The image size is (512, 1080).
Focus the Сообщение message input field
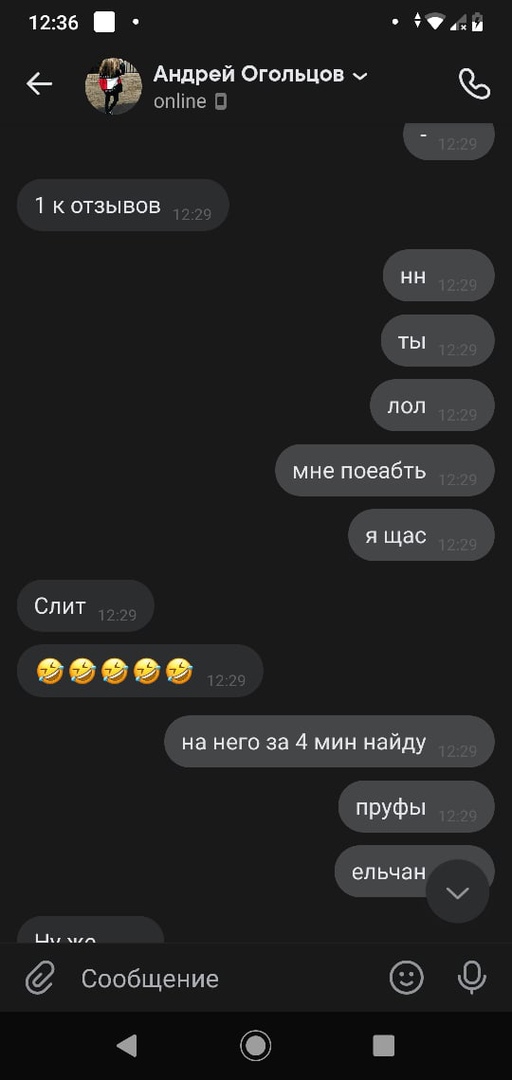[227, 978]
